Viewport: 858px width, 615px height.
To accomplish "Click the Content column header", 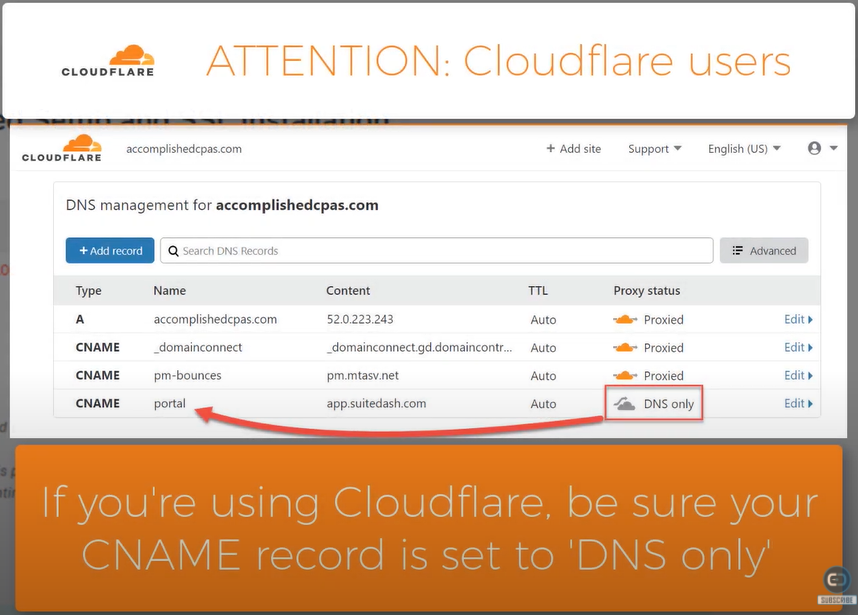I will click(x=348, y=291).
